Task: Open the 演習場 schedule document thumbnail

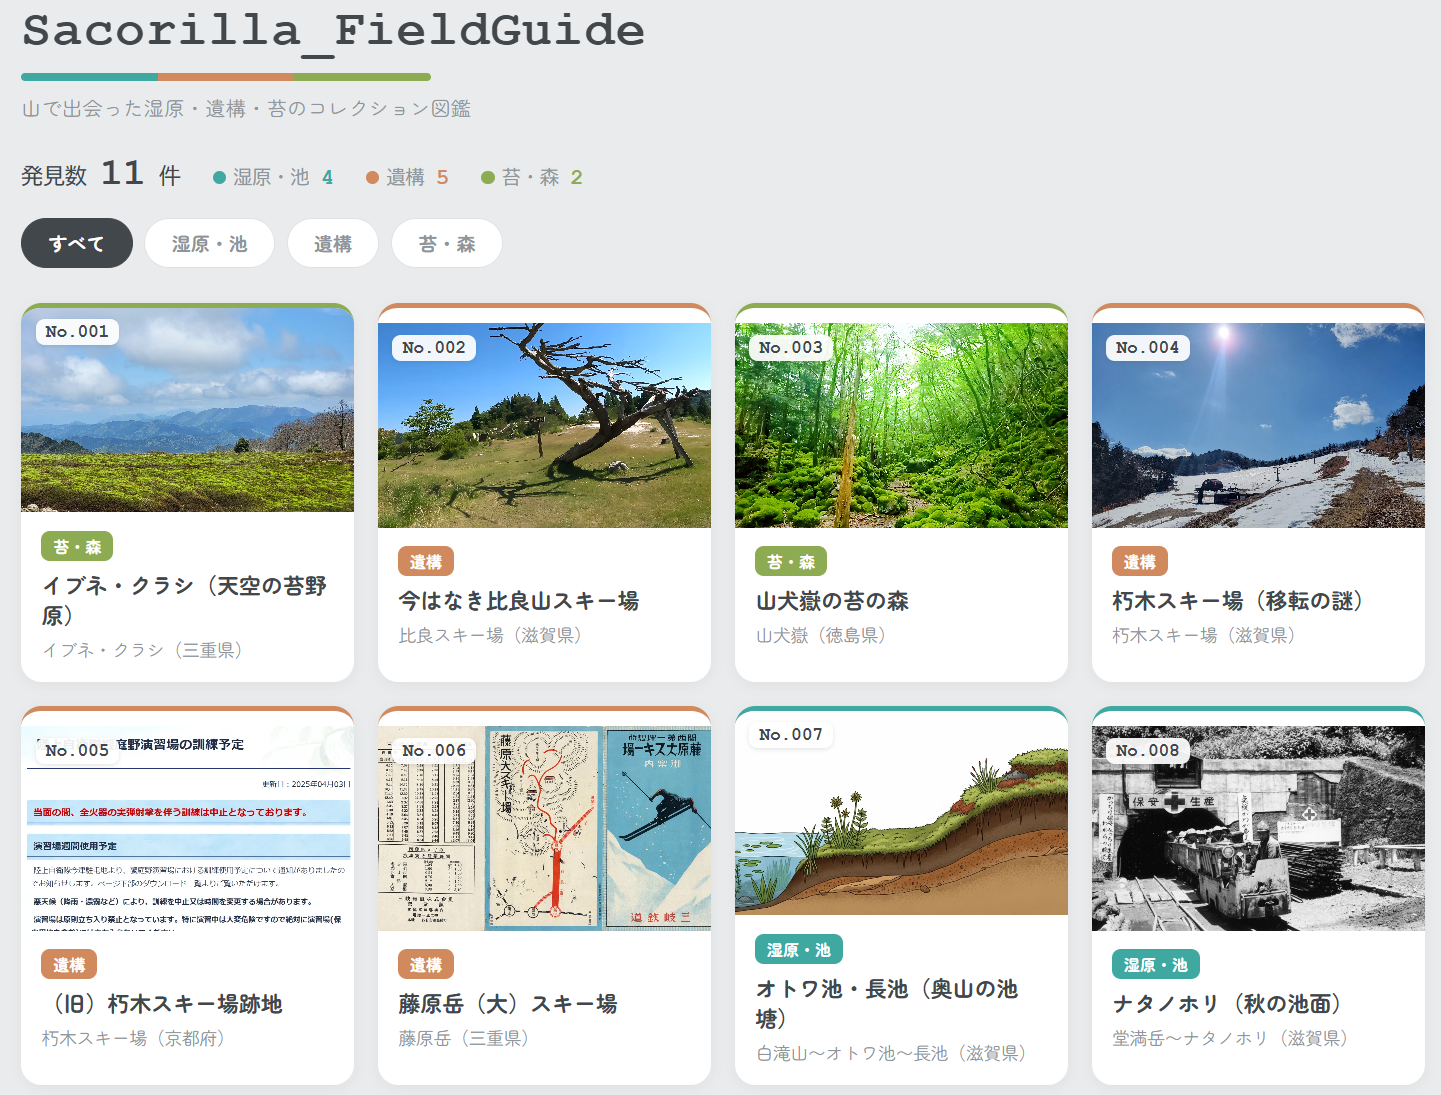Action: point(187,828)
